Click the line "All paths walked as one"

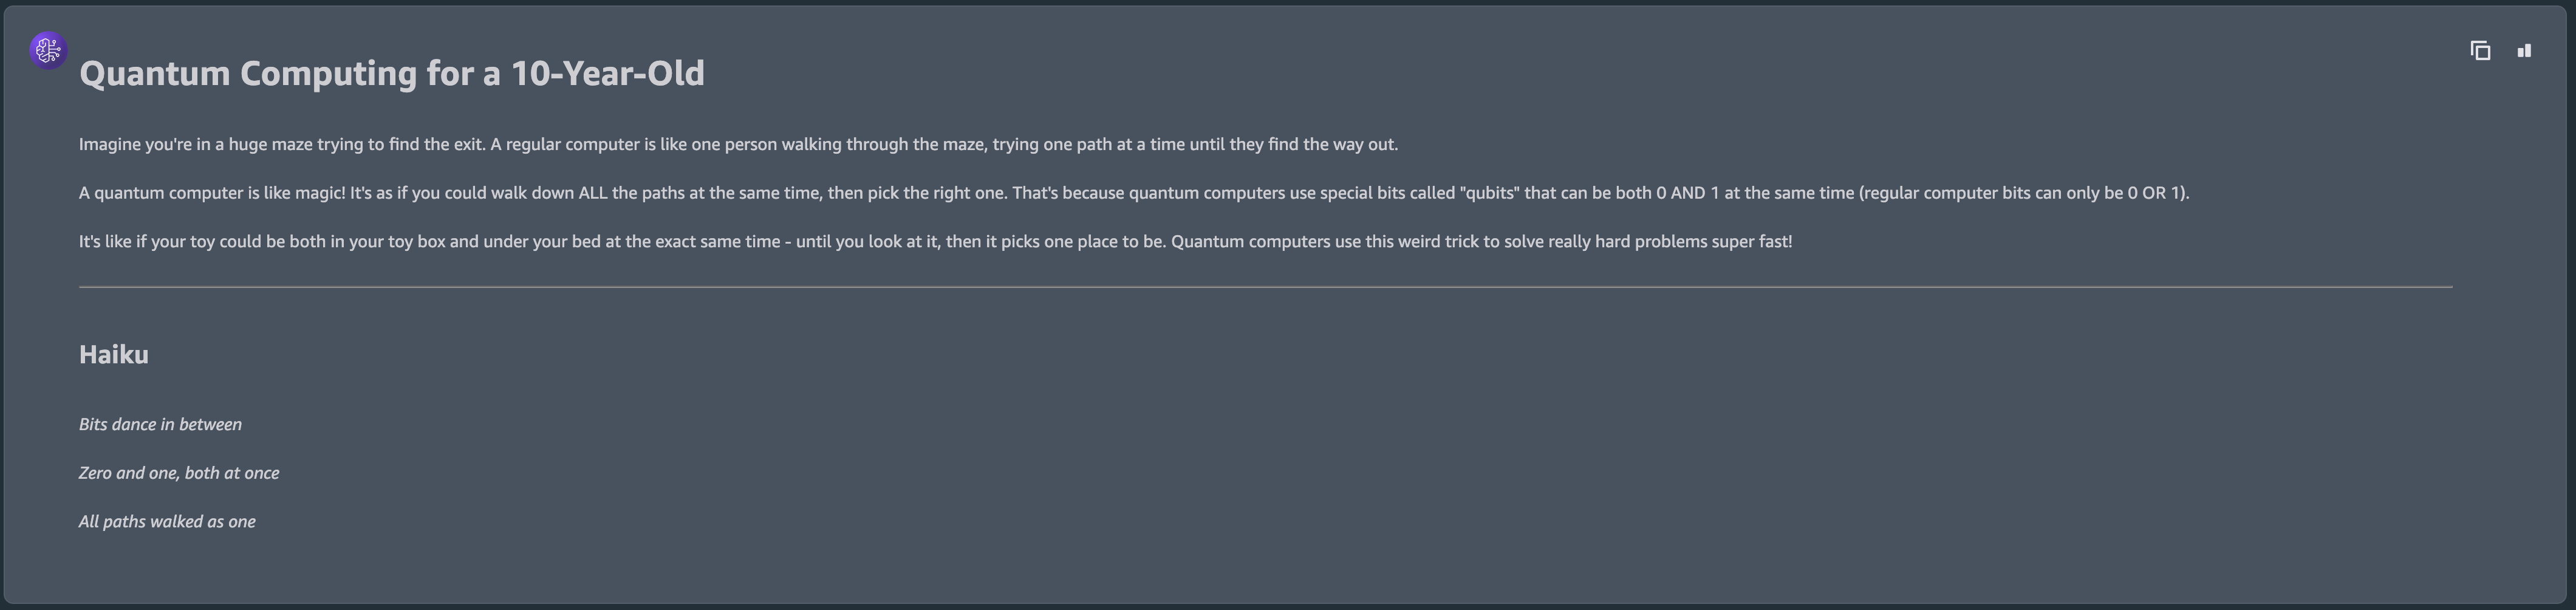click(x=167, y=521)
